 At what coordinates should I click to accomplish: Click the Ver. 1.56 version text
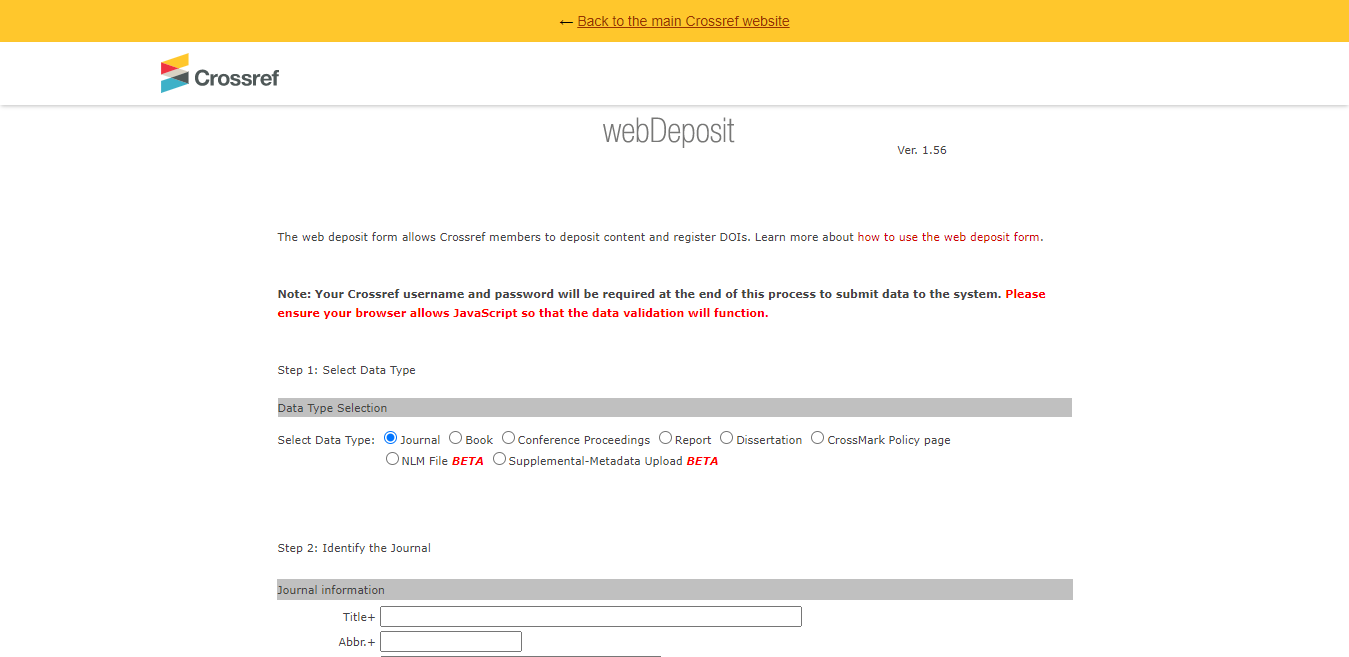921,150
